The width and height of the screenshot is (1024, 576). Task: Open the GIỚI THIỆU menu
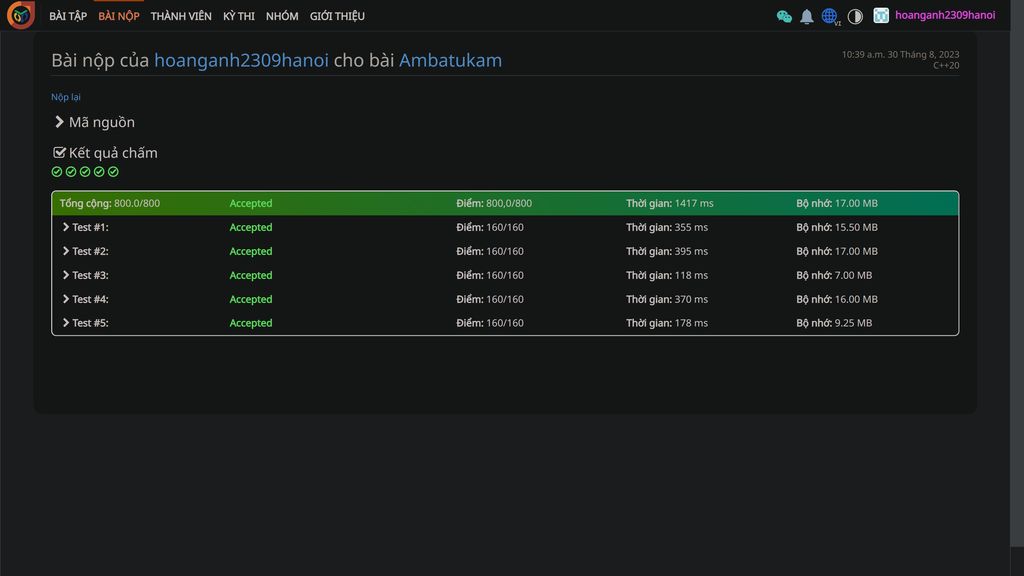point(337,16)
